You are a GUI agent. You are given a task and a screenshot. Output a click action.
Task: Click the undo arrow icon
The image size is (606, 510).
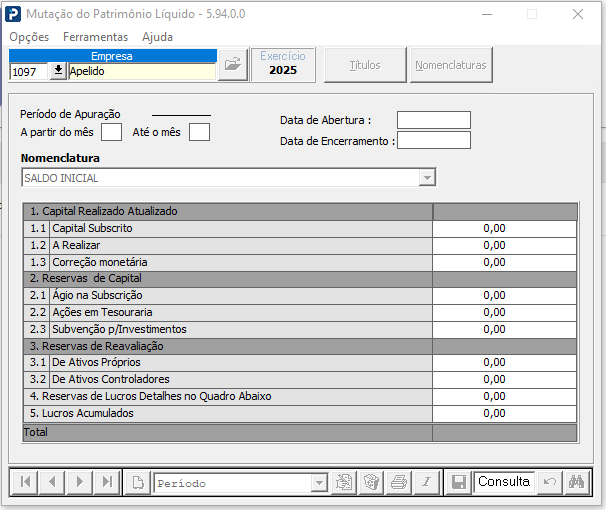[x=548, y=482]
